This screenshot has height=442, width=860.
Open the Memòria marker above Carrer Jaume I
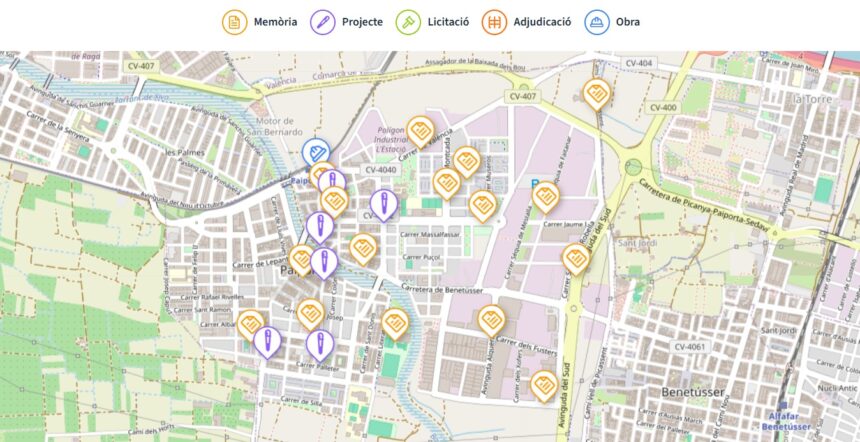coord(545,197)
